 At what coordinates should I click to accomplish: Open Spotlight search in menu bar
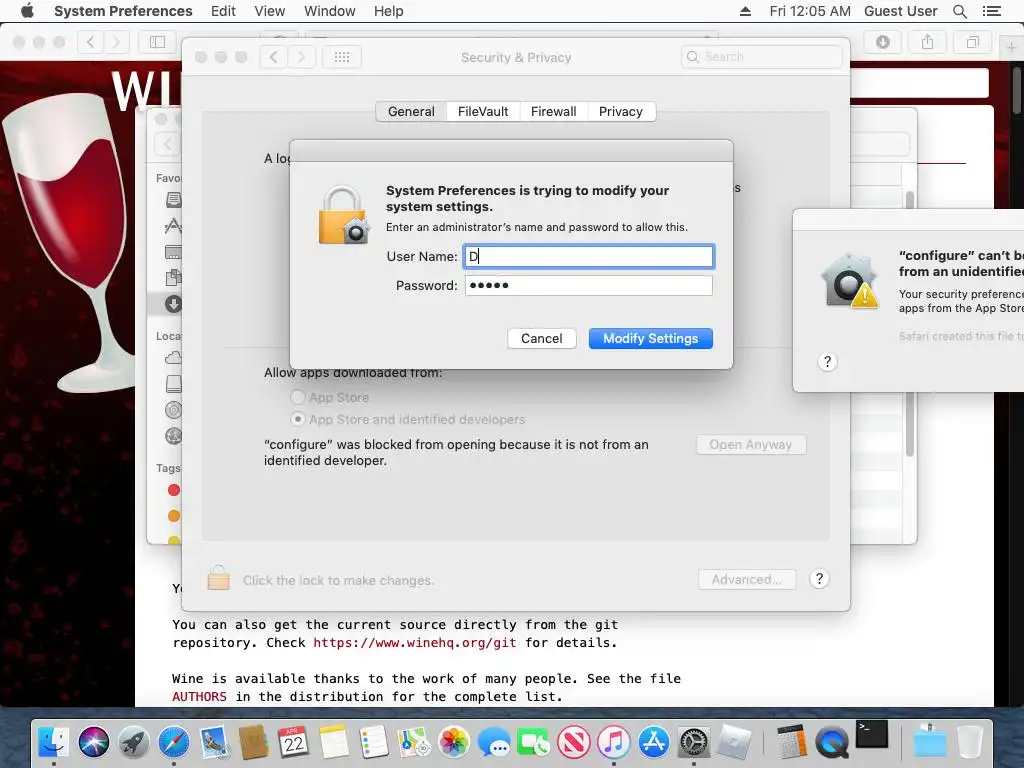pyautogui.click(x=960, y=11)
